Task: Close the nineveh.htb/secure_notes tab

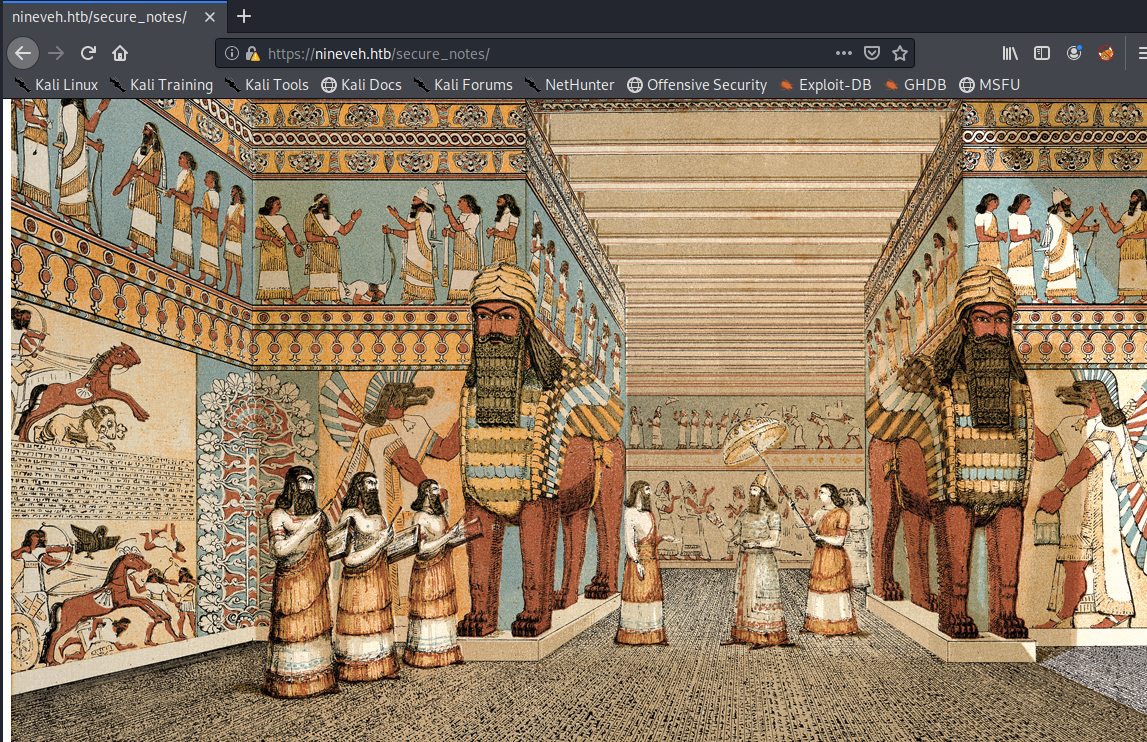Action: pos(210,16)
